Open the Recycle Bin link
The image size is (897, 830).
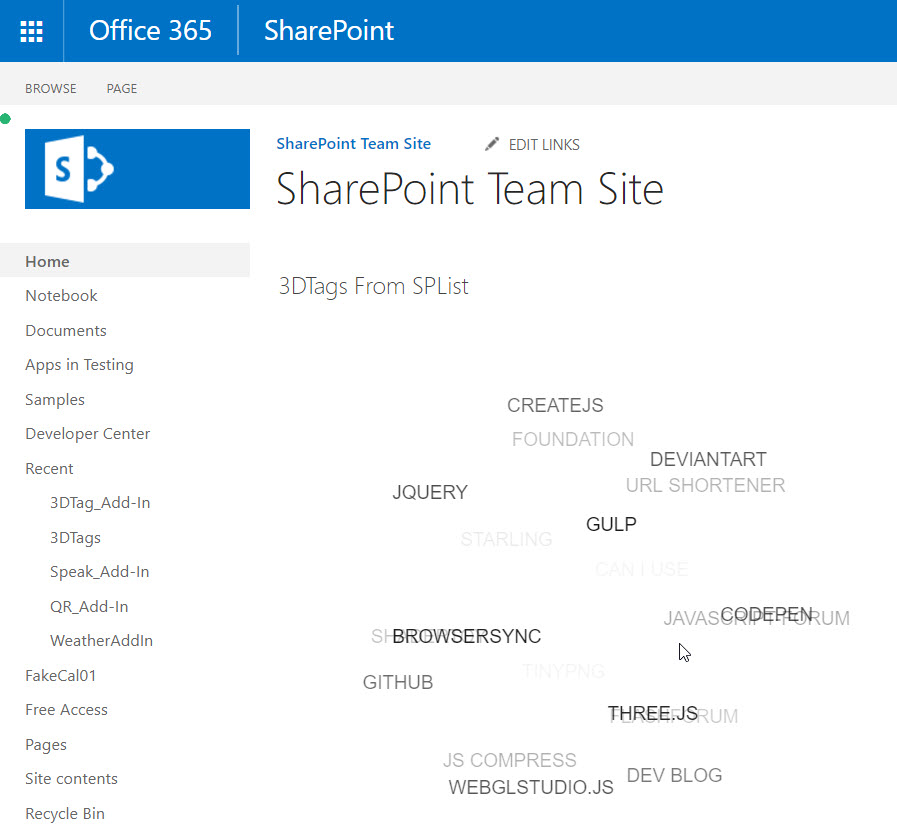click(65, 814)
